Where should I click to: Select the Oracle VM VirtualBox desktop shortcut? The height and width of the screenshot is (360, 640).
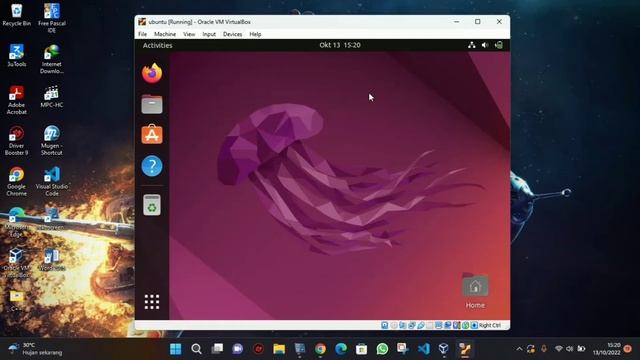16,263
